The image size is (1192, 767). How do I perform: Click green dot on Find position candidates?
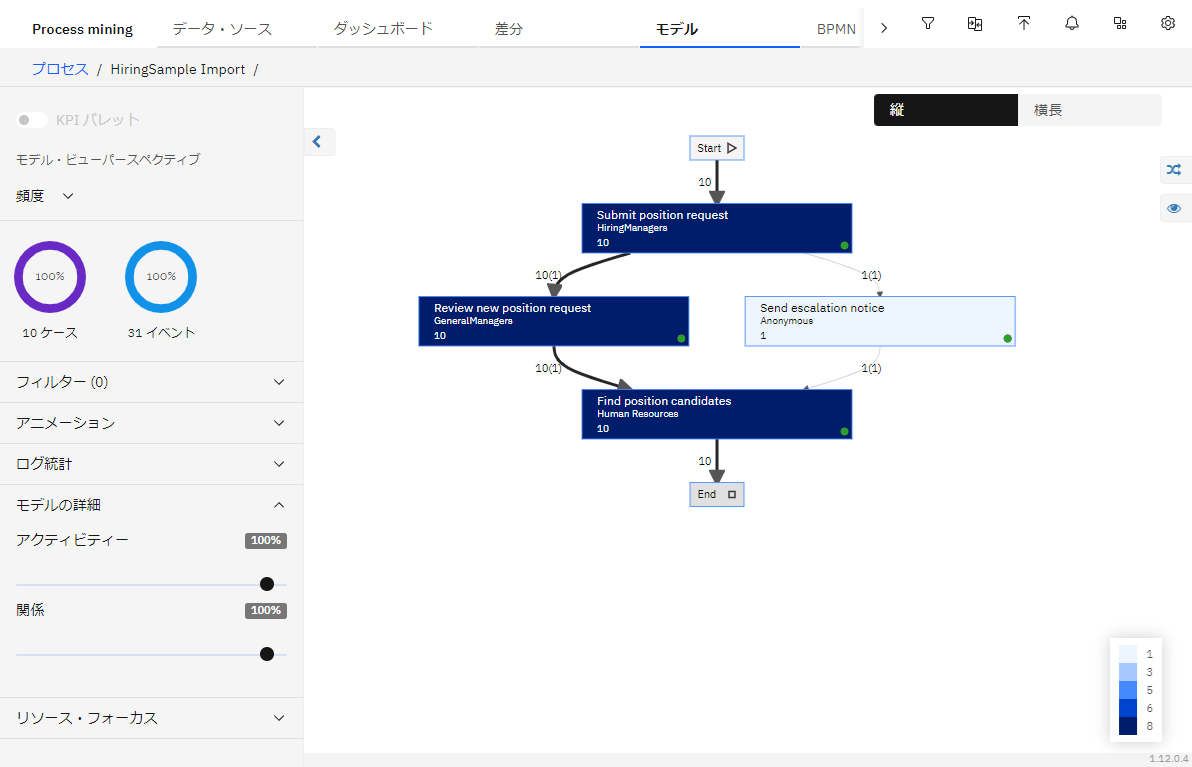coord(844,432)
